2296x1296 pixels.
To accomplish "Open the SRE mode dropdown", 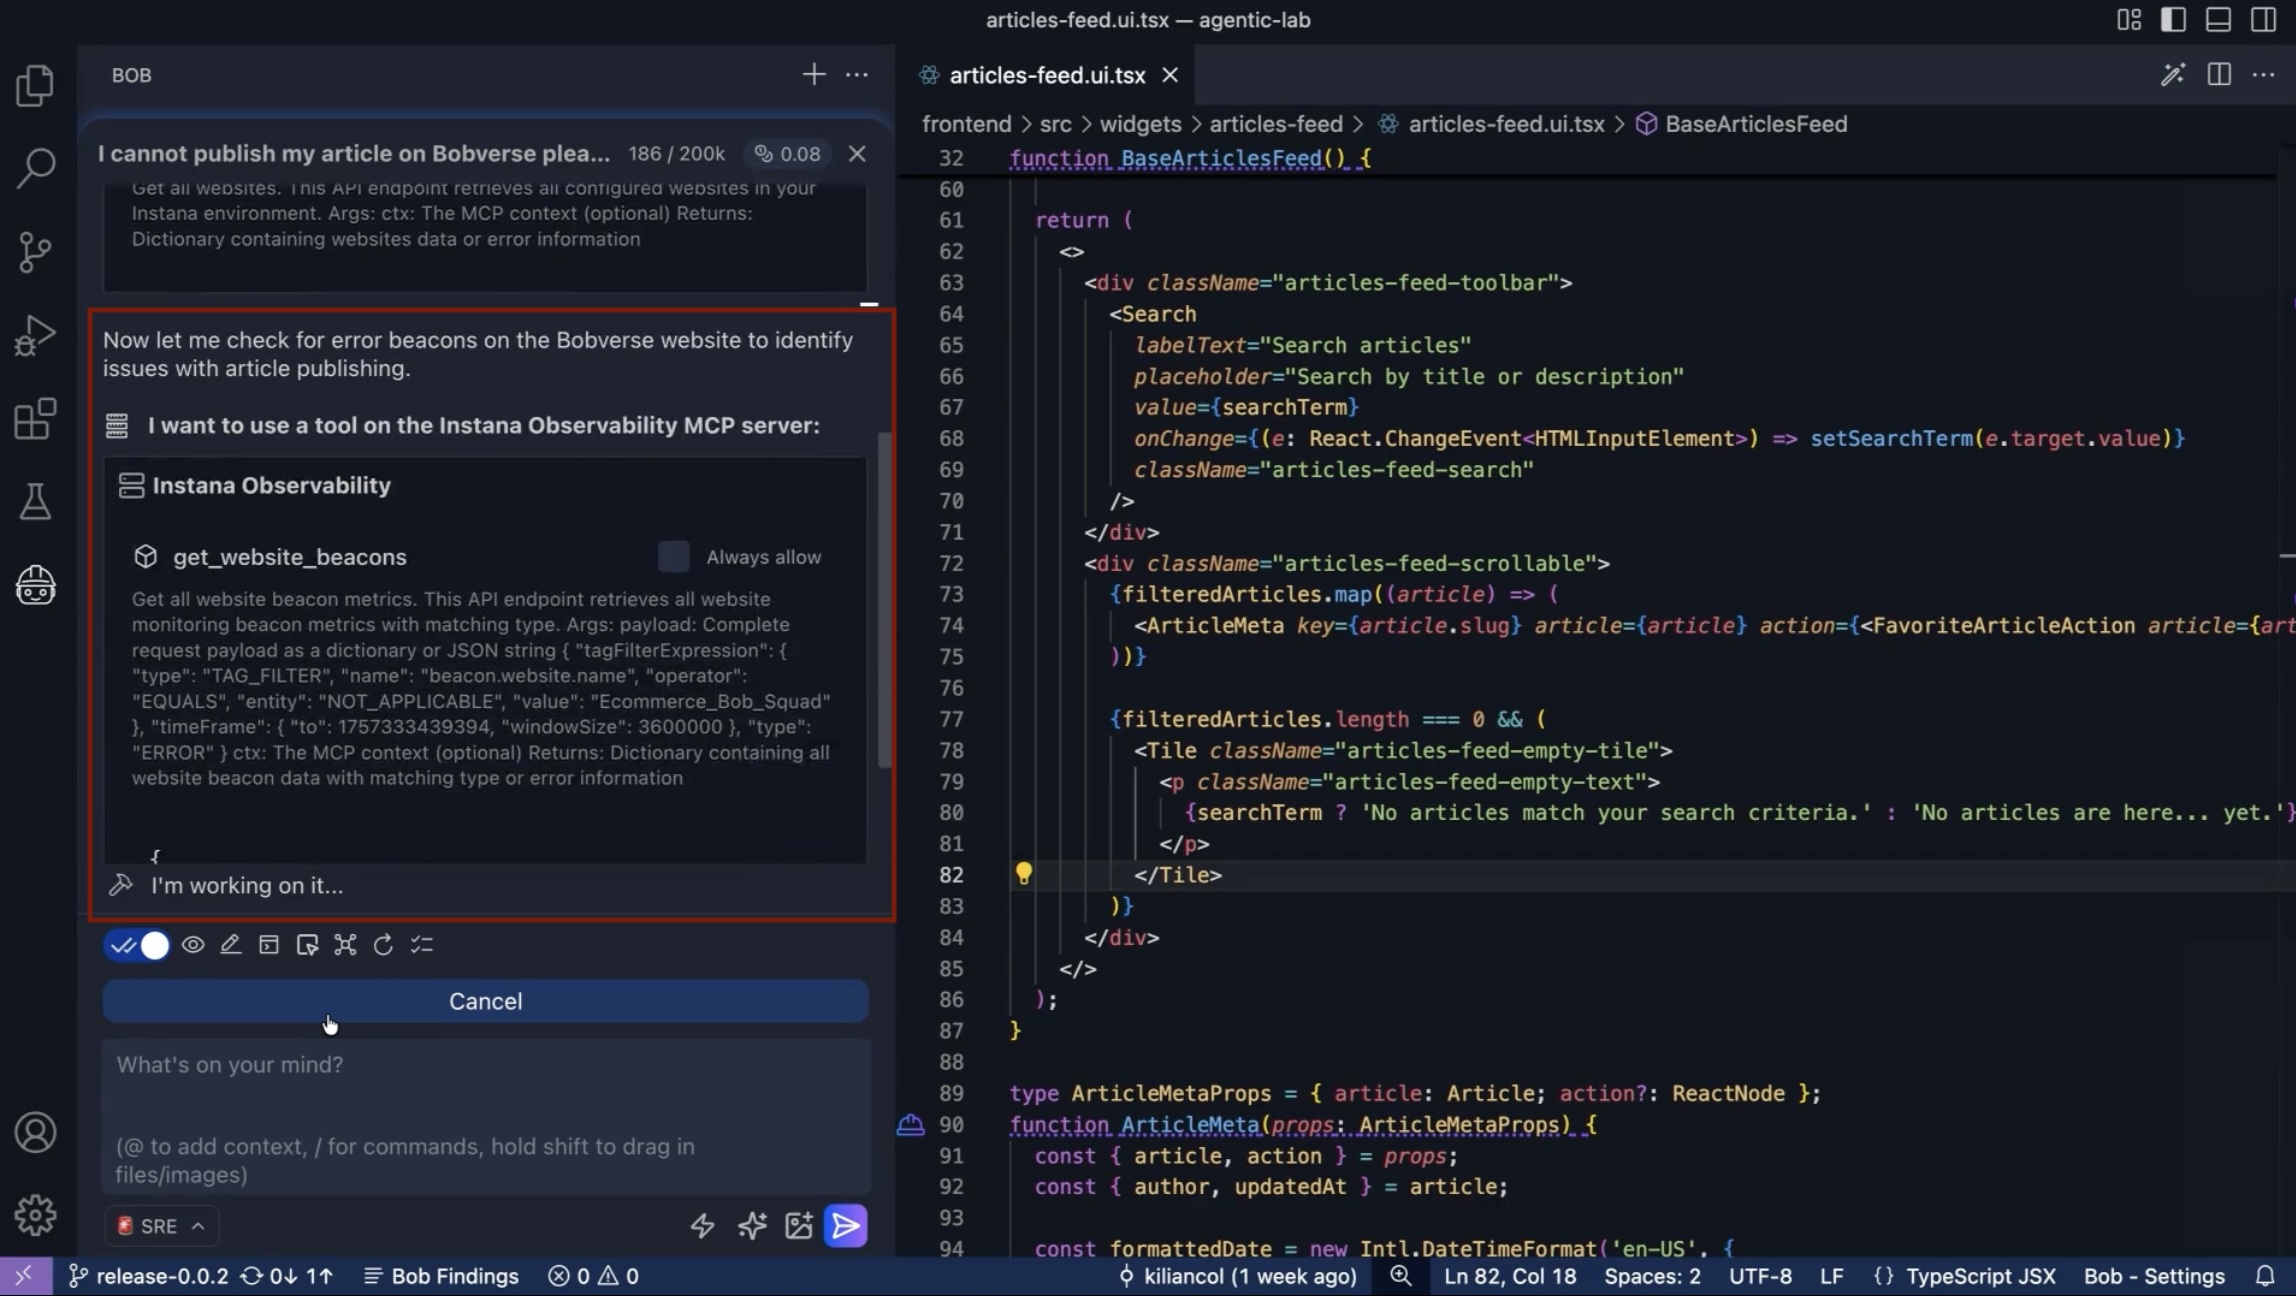I will [162, 1226].
